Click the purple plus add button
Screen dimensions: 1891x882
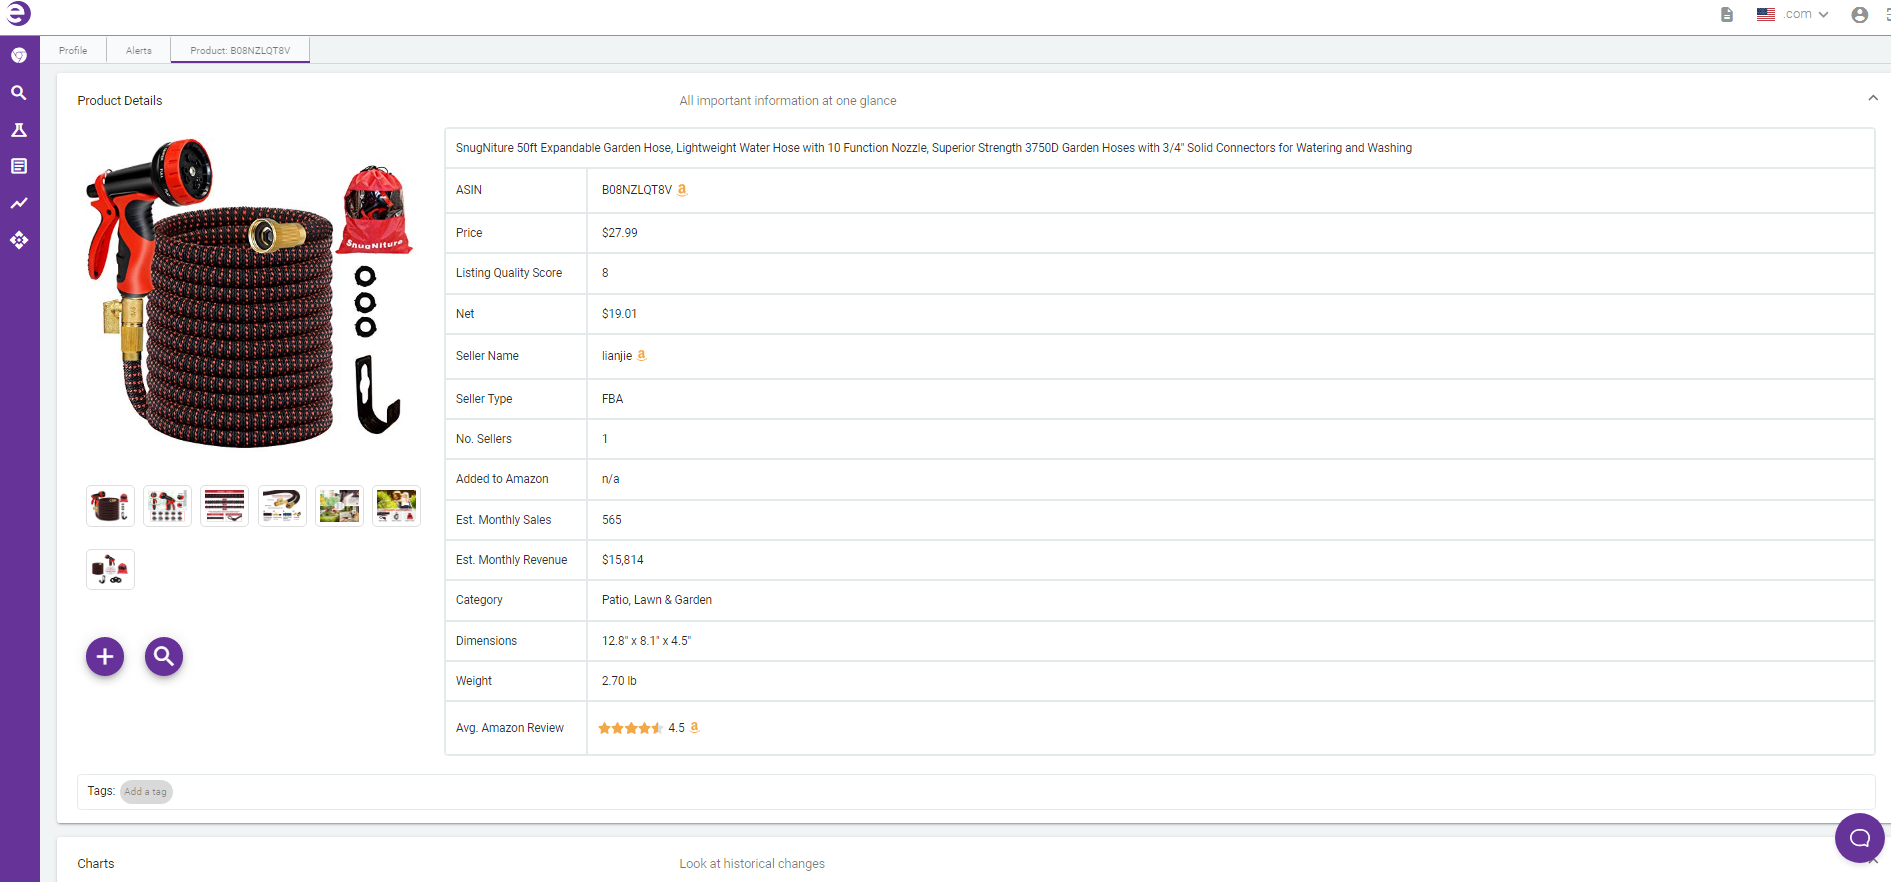click(x=105, y=656)
